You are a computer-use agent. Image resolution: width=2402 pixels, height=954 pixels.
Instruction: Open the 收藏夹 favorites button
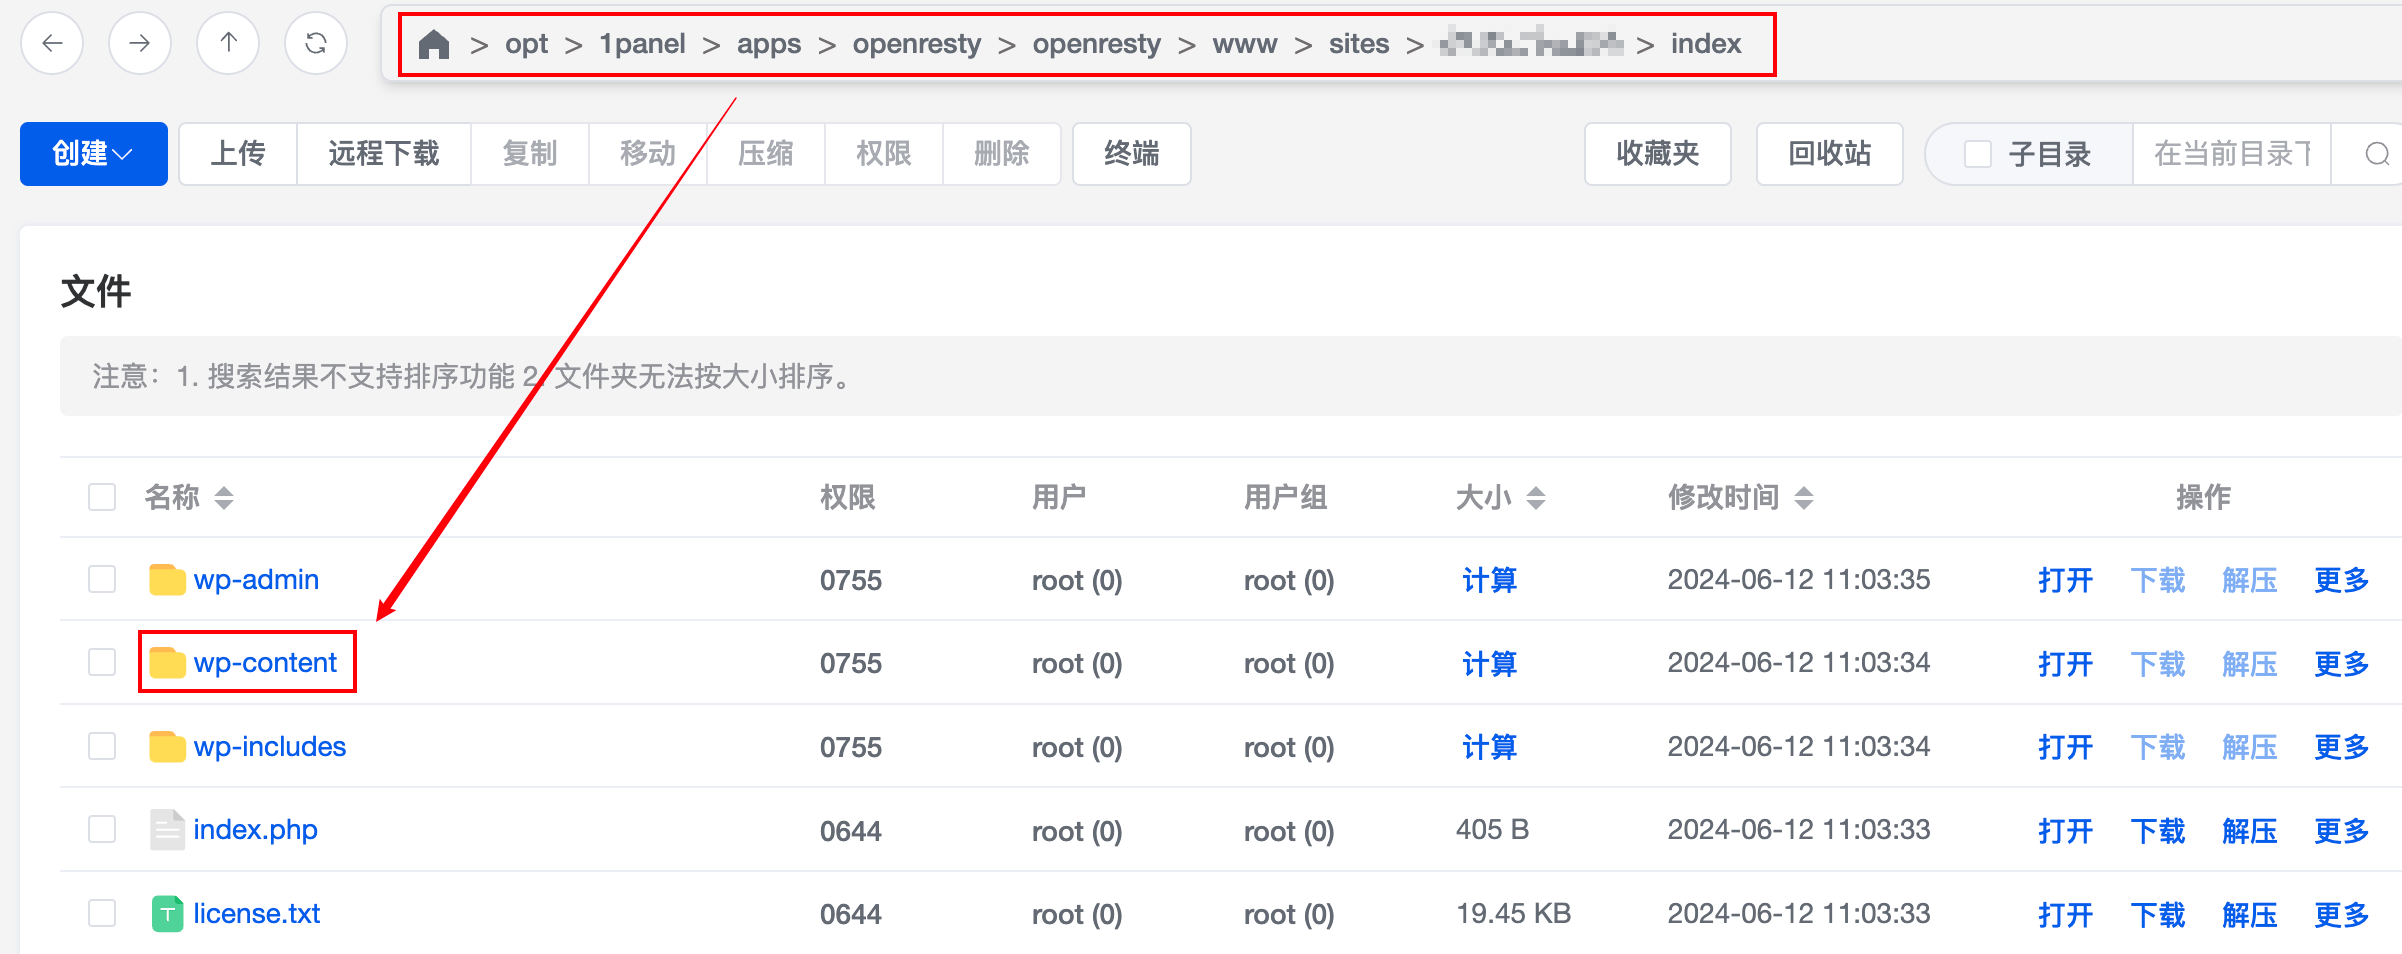(x=1658, y=154)
